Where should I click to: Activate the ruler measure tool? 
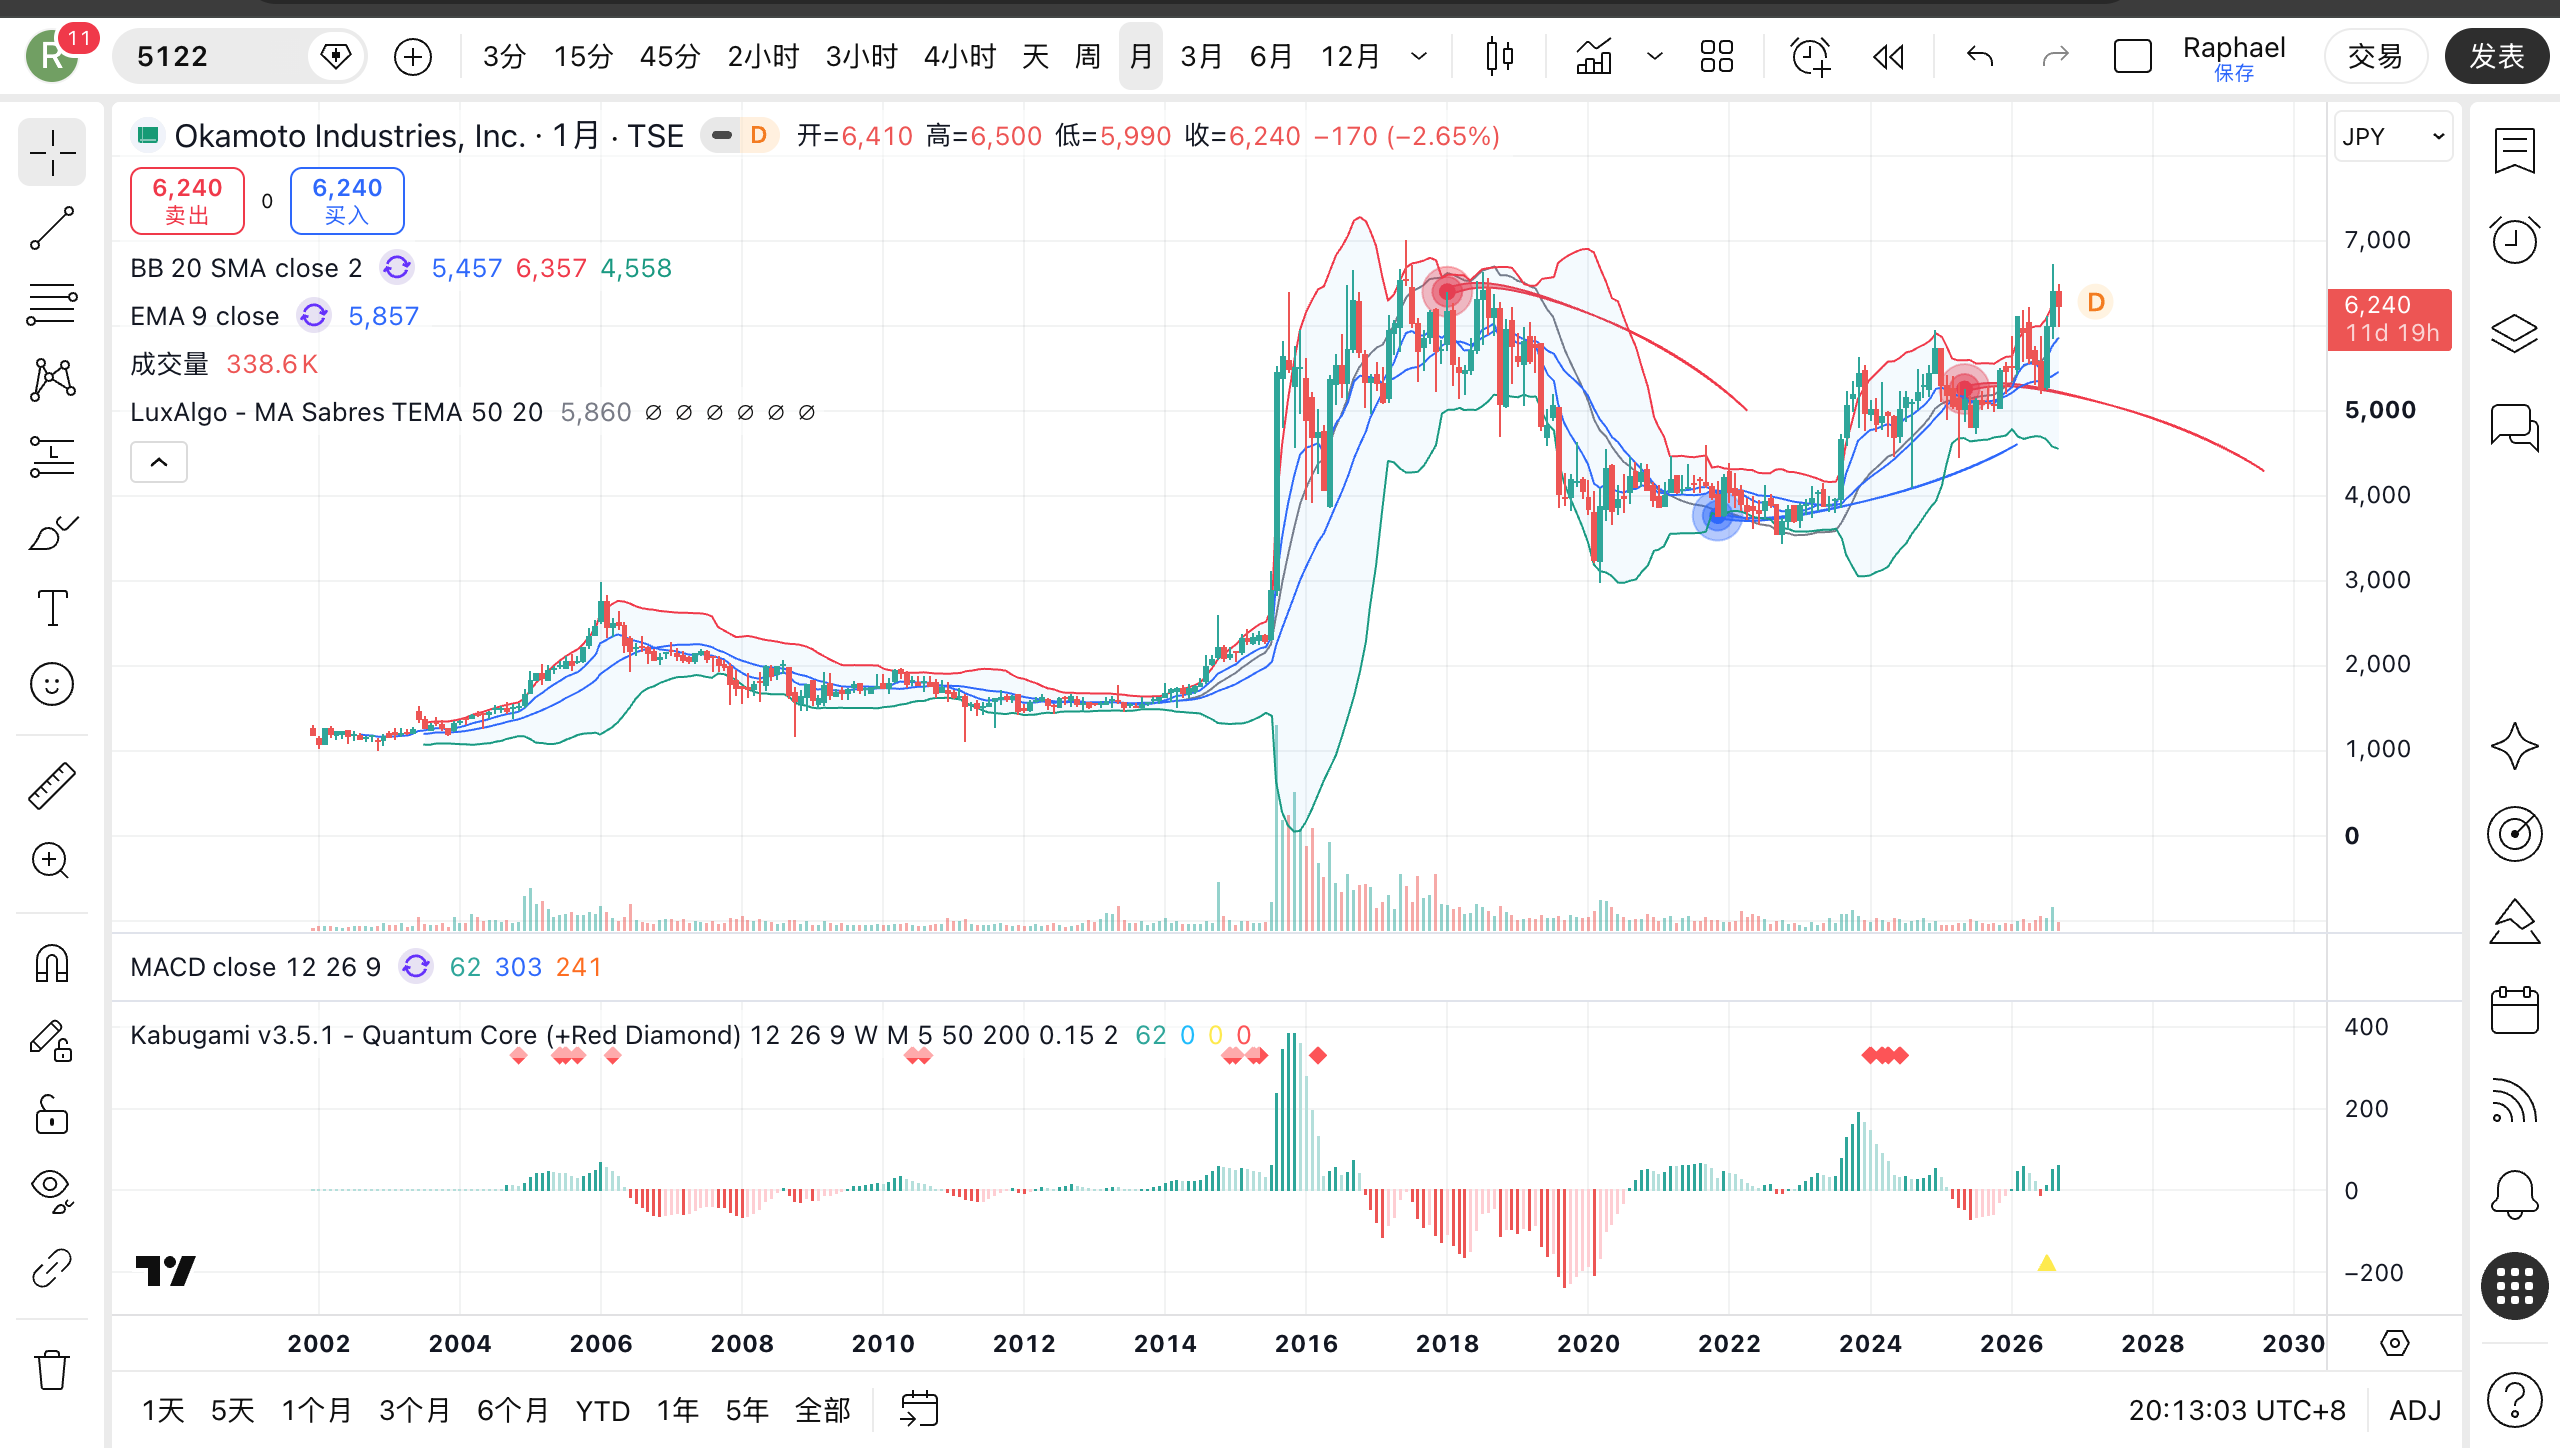[52, 786]
